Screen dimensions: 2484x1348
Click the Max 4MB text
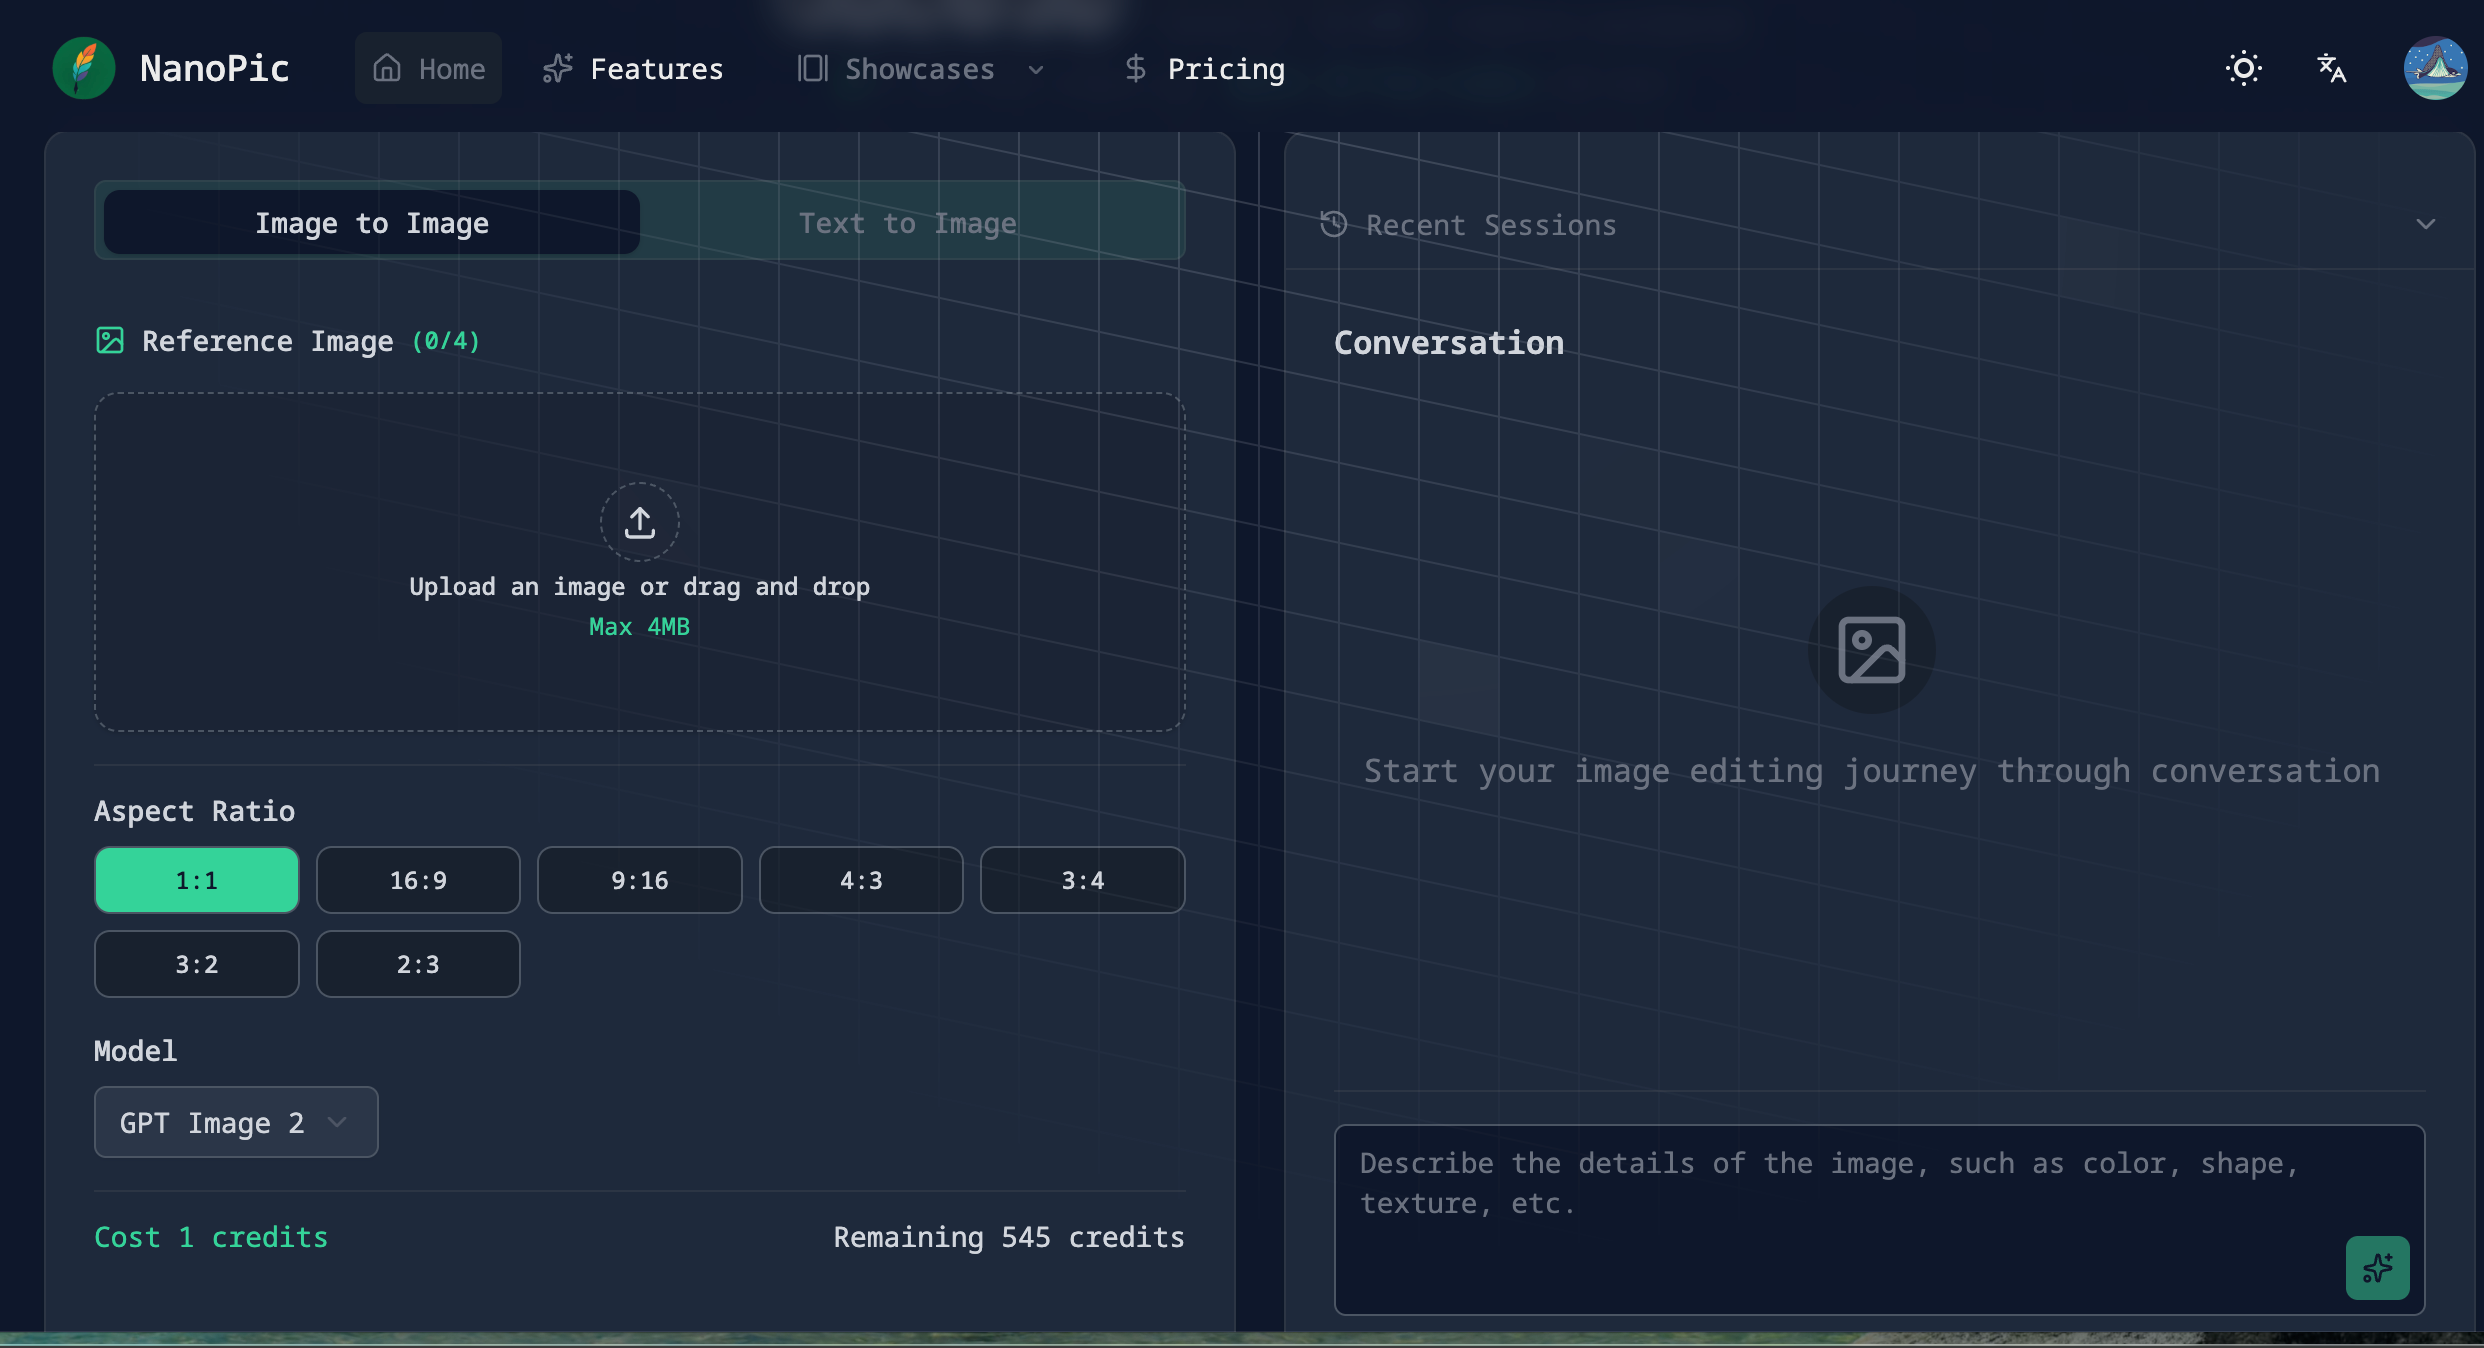coord(640,627)
